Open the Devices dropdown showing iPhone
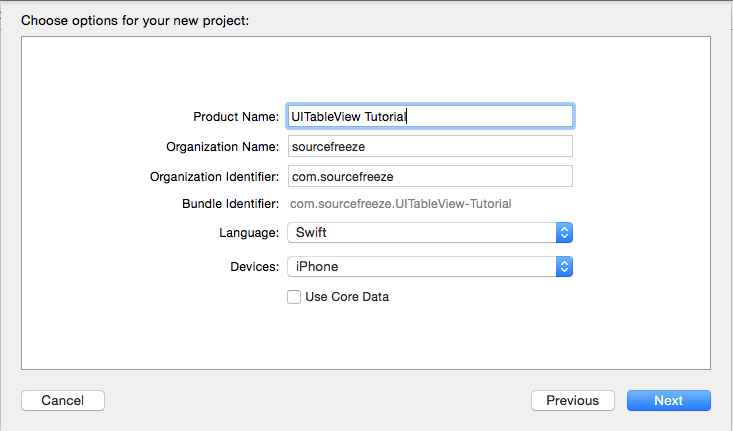The height and width of the screenshot is (431, 733). [x=430, y=266]
